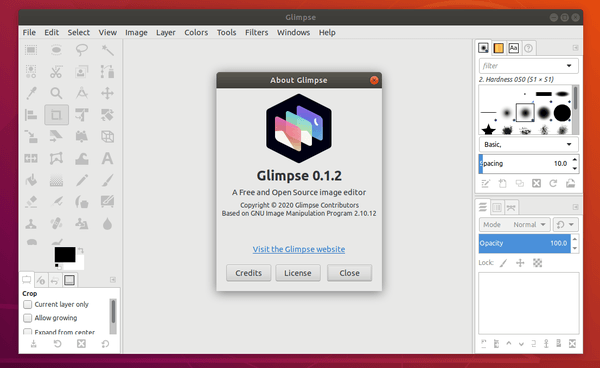Enable Allow growing checkbox

28,318
